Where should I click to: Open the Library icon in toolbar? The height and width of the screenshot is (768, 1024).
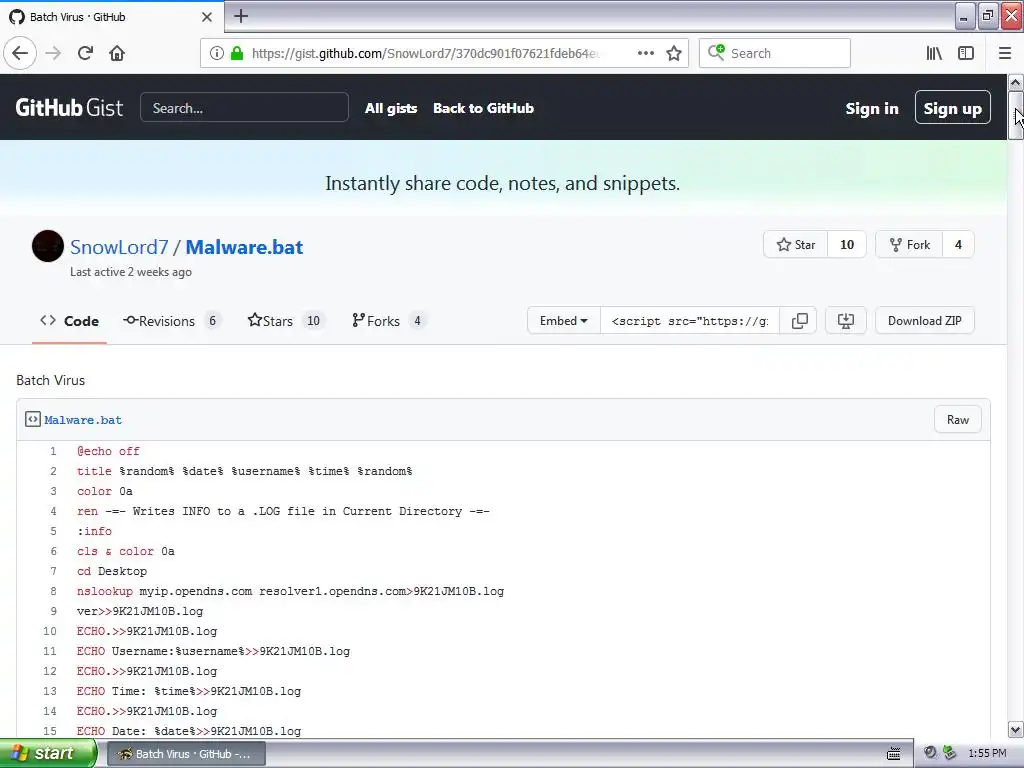pos(934,53)
